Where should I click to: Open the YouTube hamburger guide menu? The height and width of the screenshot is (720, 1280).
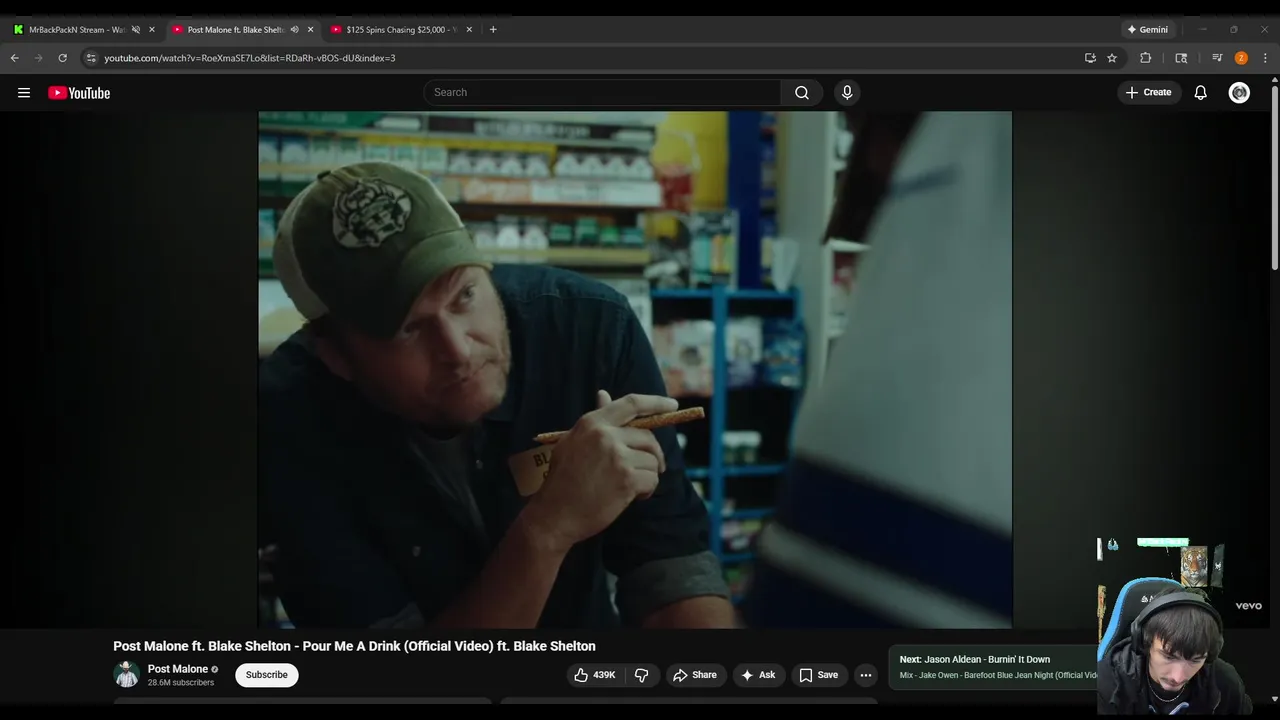point(24,93)
